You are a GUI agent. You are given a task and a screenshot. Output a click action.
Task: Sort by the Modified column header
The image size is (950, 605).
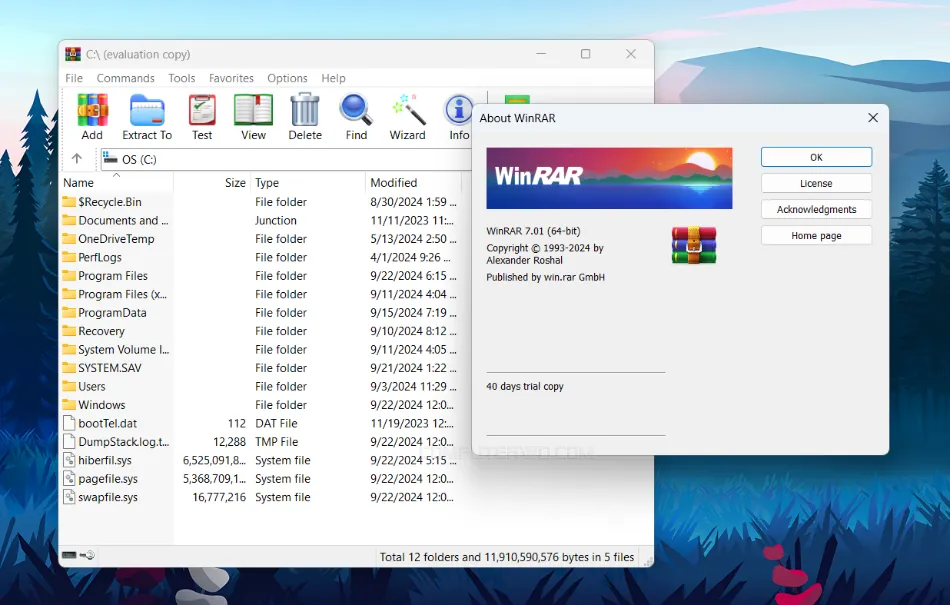413,182
